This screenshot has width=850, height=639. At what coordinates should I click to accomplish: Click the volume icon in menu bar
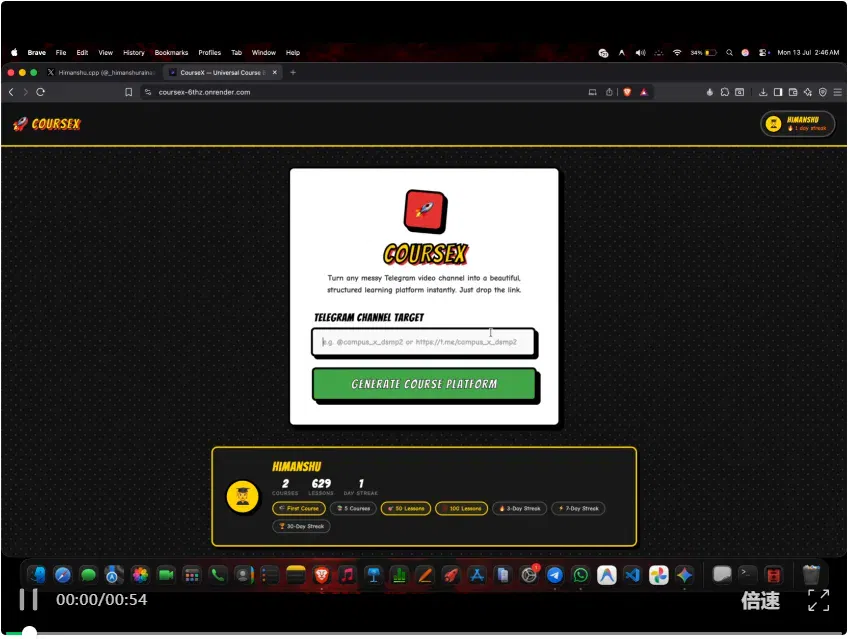click(x=640, y=53)
